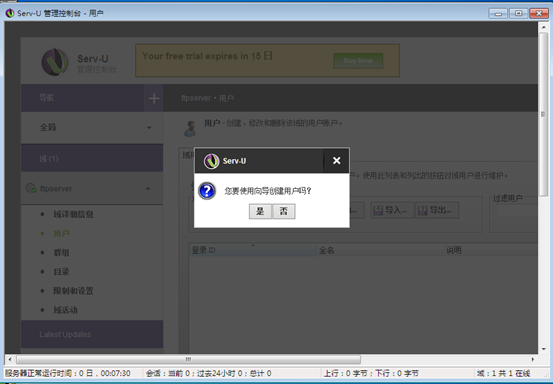Click the Latest Updates header

click(x=92, y=334)
